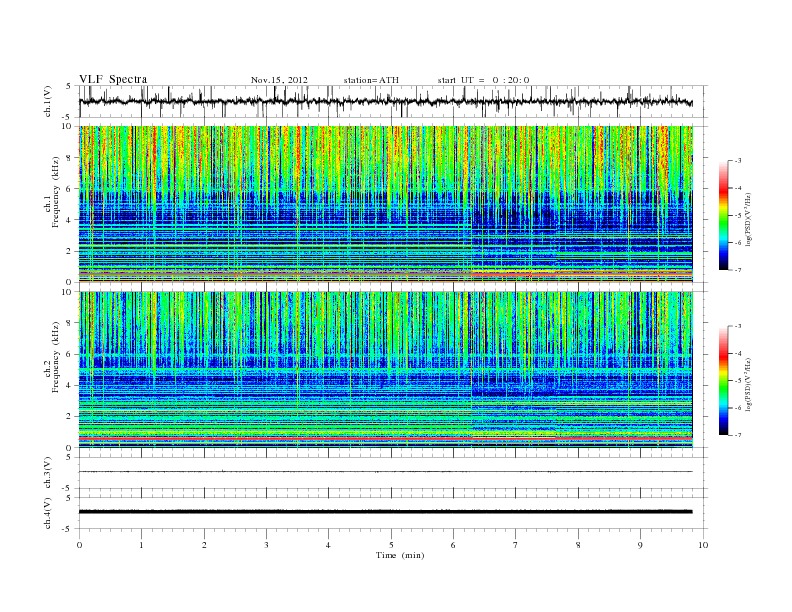Screen dimensions: 792x612
Task: Click the '-5' volt tick of ch.4(V) panel
Action: click(68, 529)
